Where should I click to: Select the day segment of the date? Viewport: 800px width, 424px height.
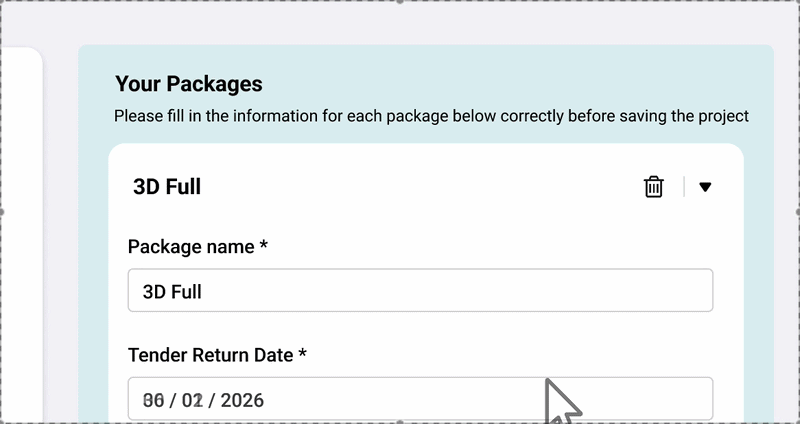click(x=153, y=401)
